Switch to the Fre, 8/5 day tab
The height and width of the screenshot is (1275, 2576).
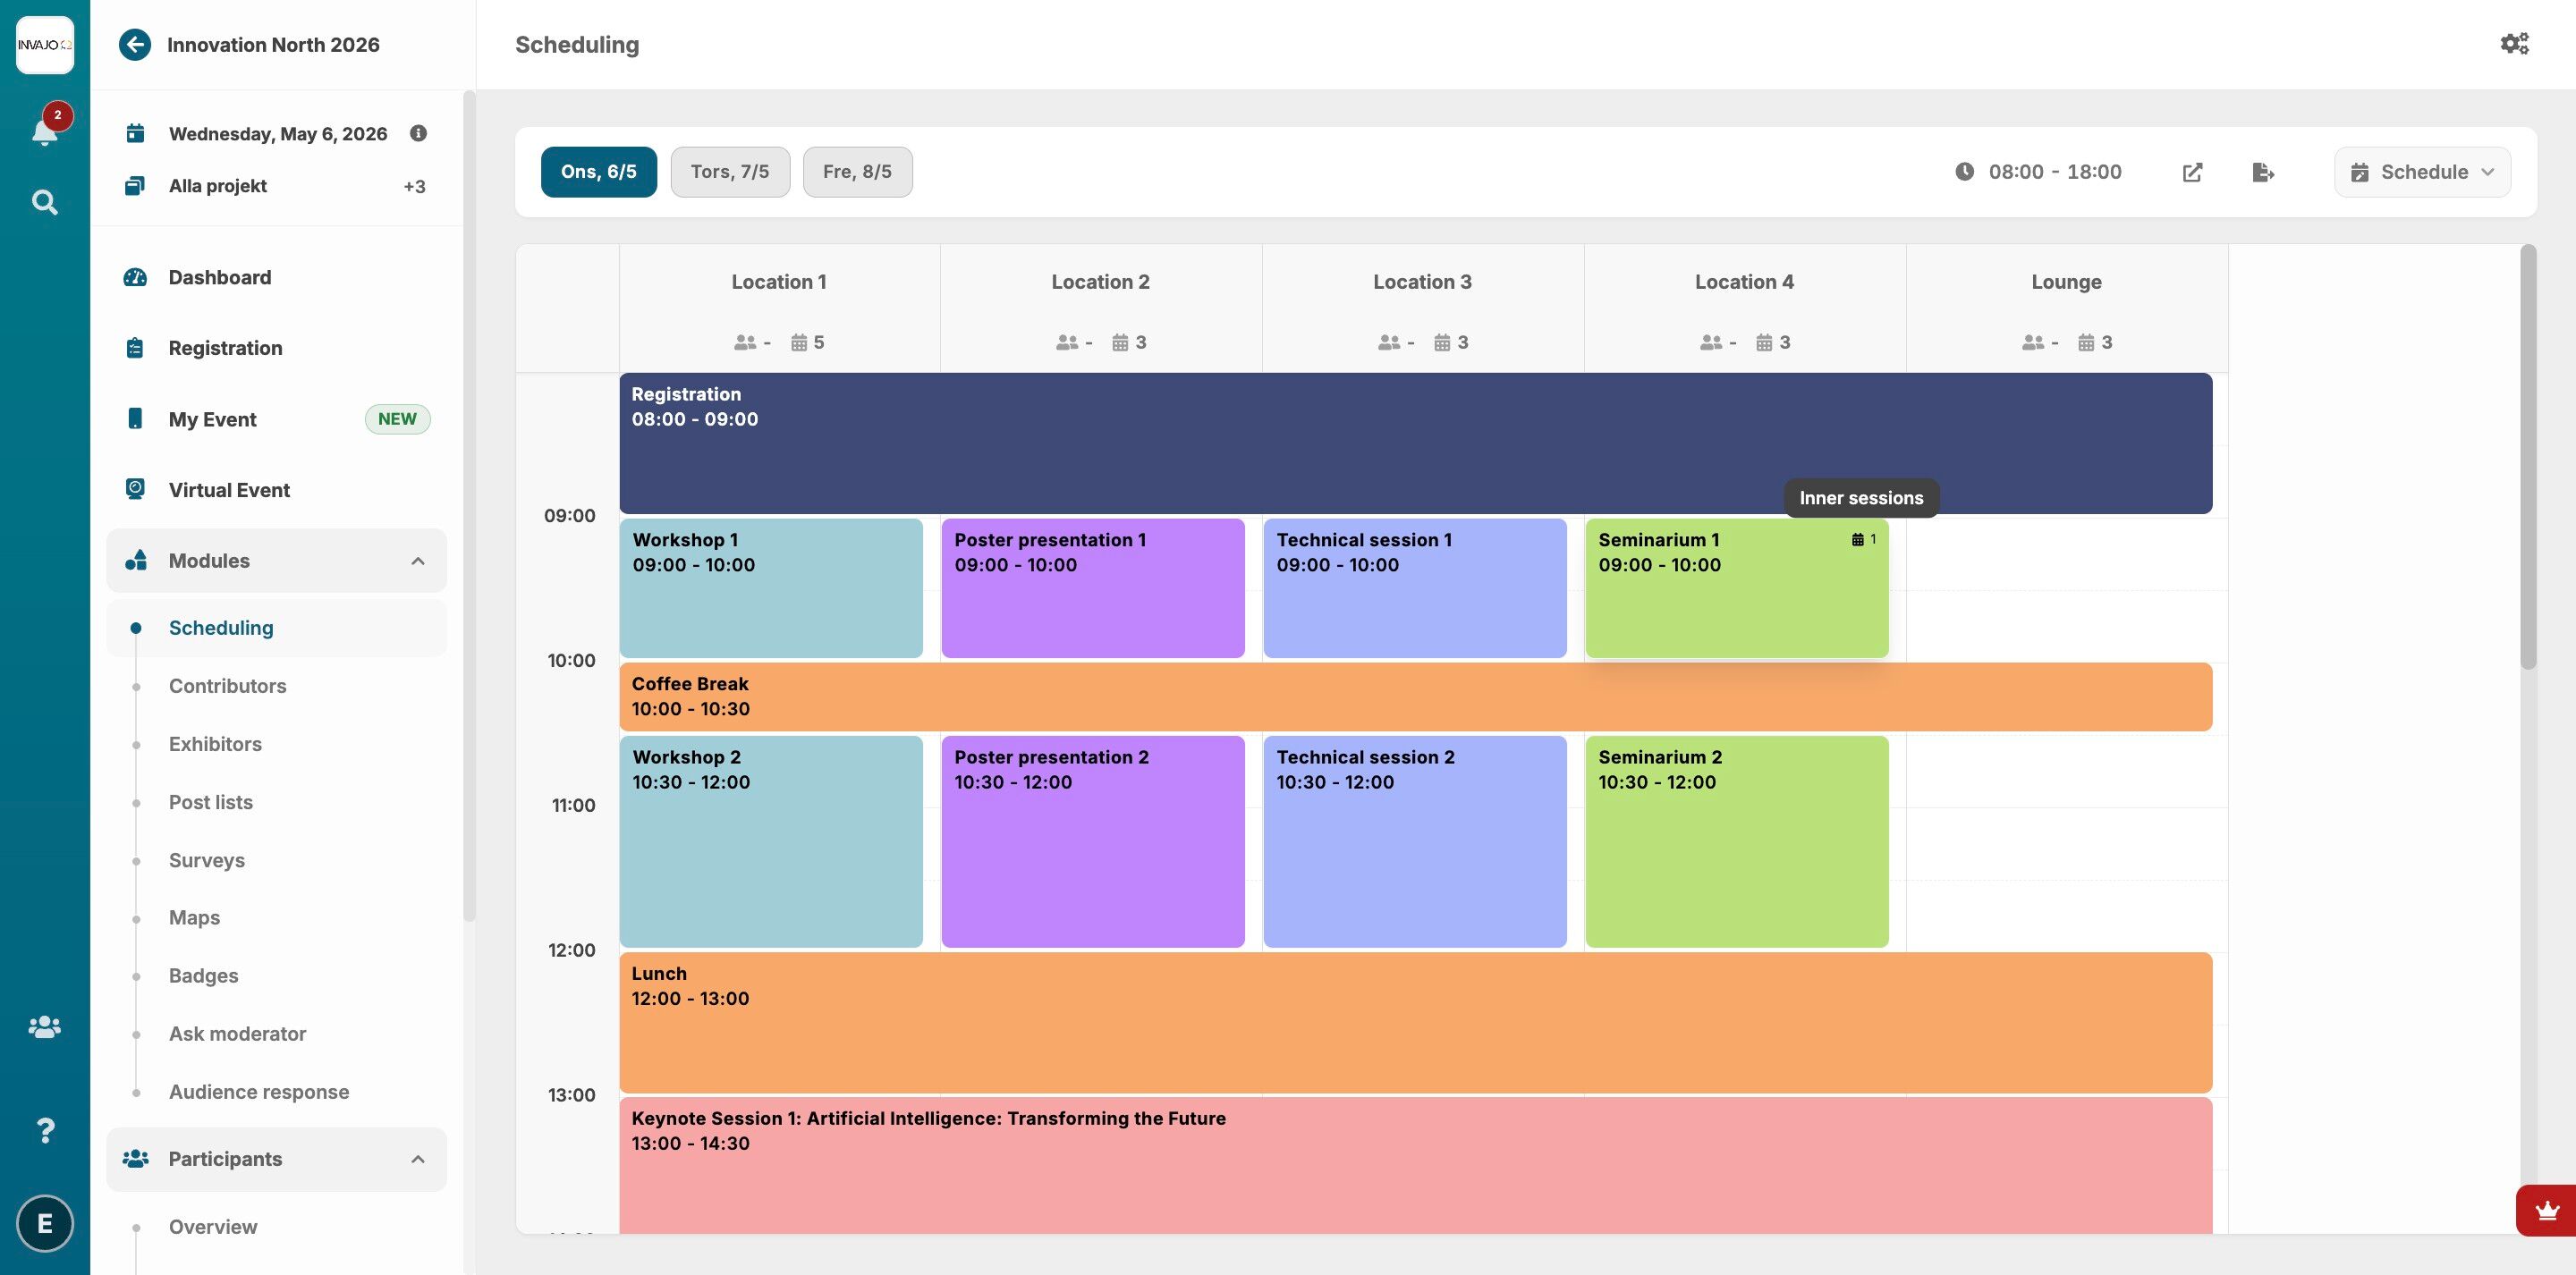(857, 172)
